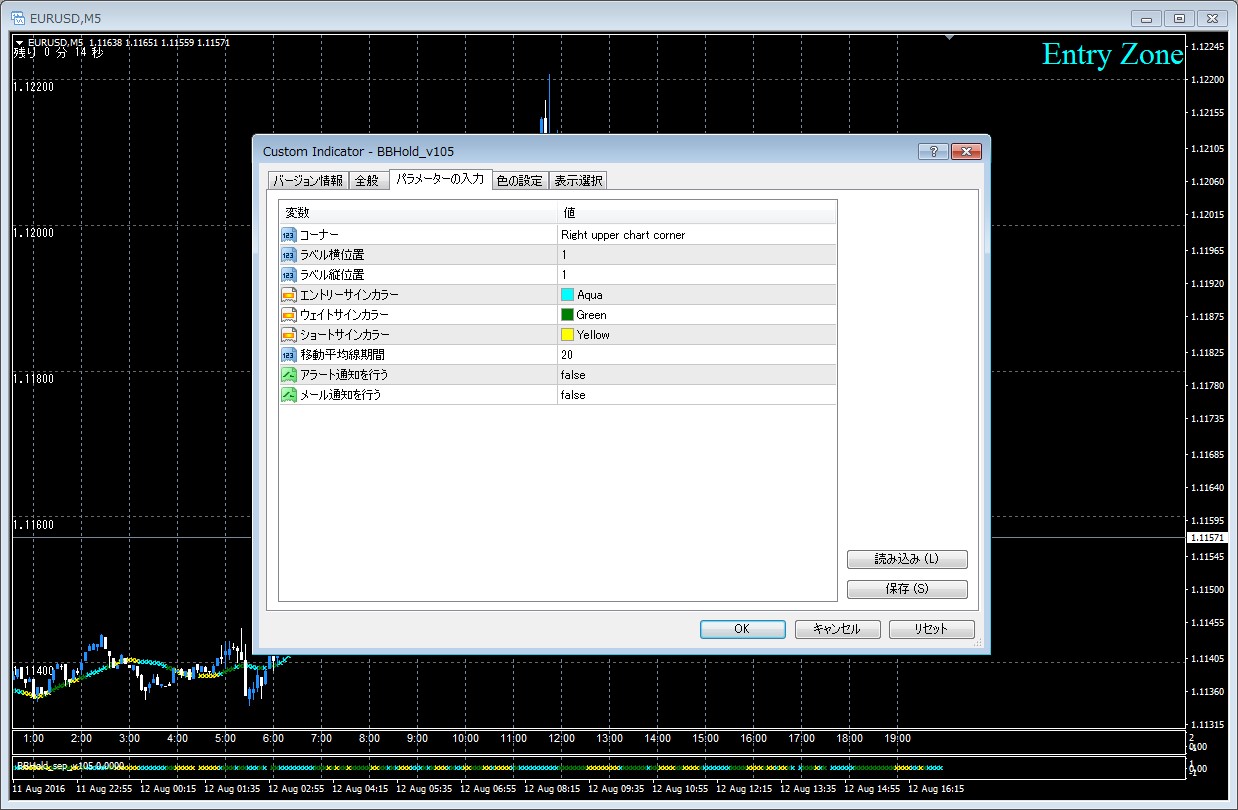
Task: Click the 読み込み (L) button
Action: [x=907, y=559]
